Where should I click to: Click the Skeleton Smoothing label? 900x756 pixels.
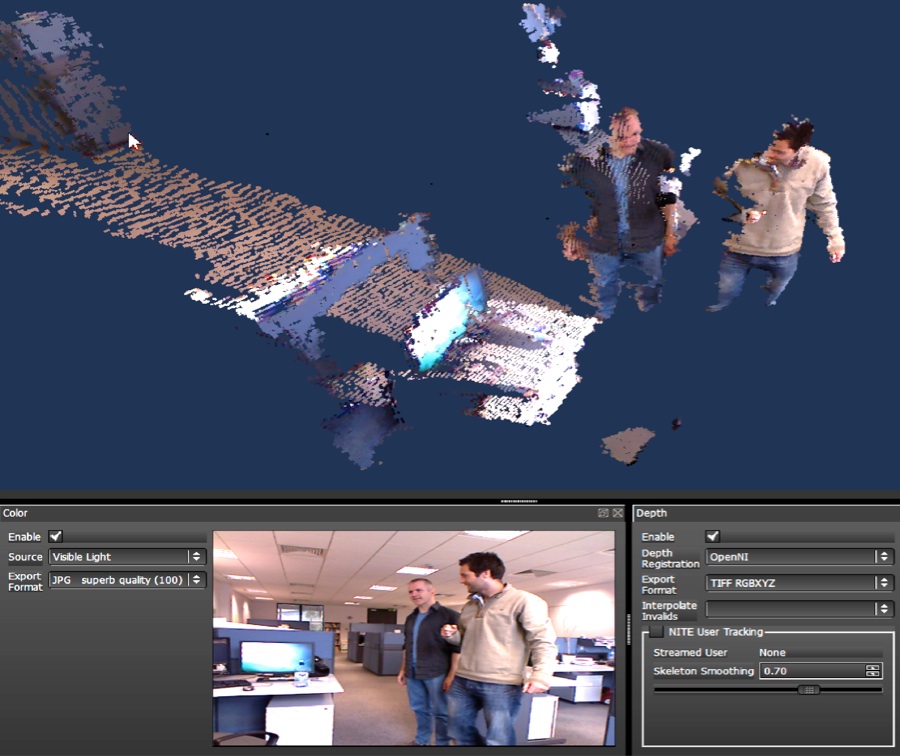tap(704, 670)
